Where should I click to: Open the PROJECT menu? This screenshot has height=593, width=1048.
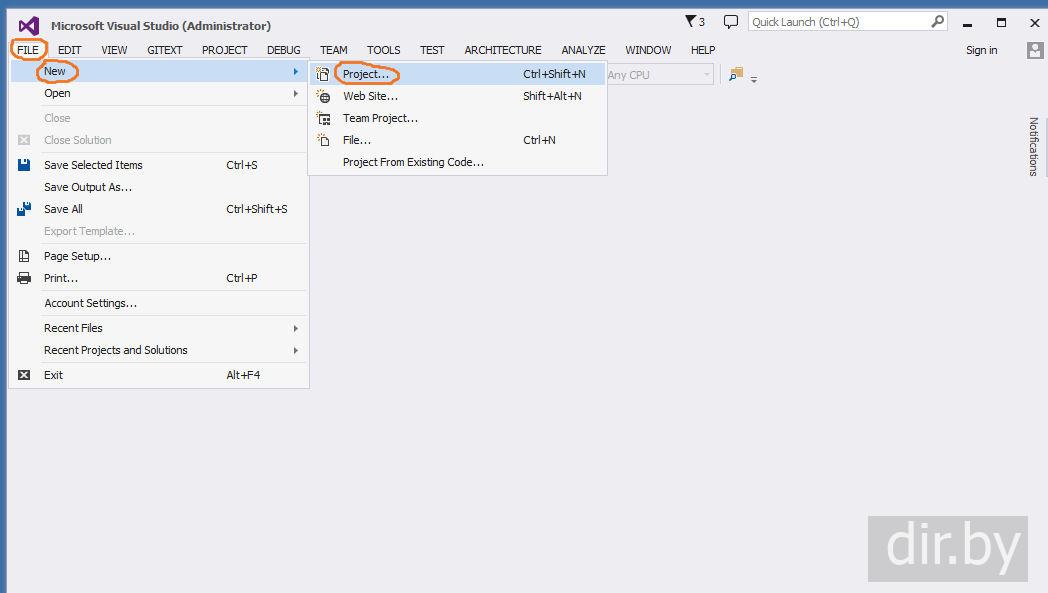[225, 50]
